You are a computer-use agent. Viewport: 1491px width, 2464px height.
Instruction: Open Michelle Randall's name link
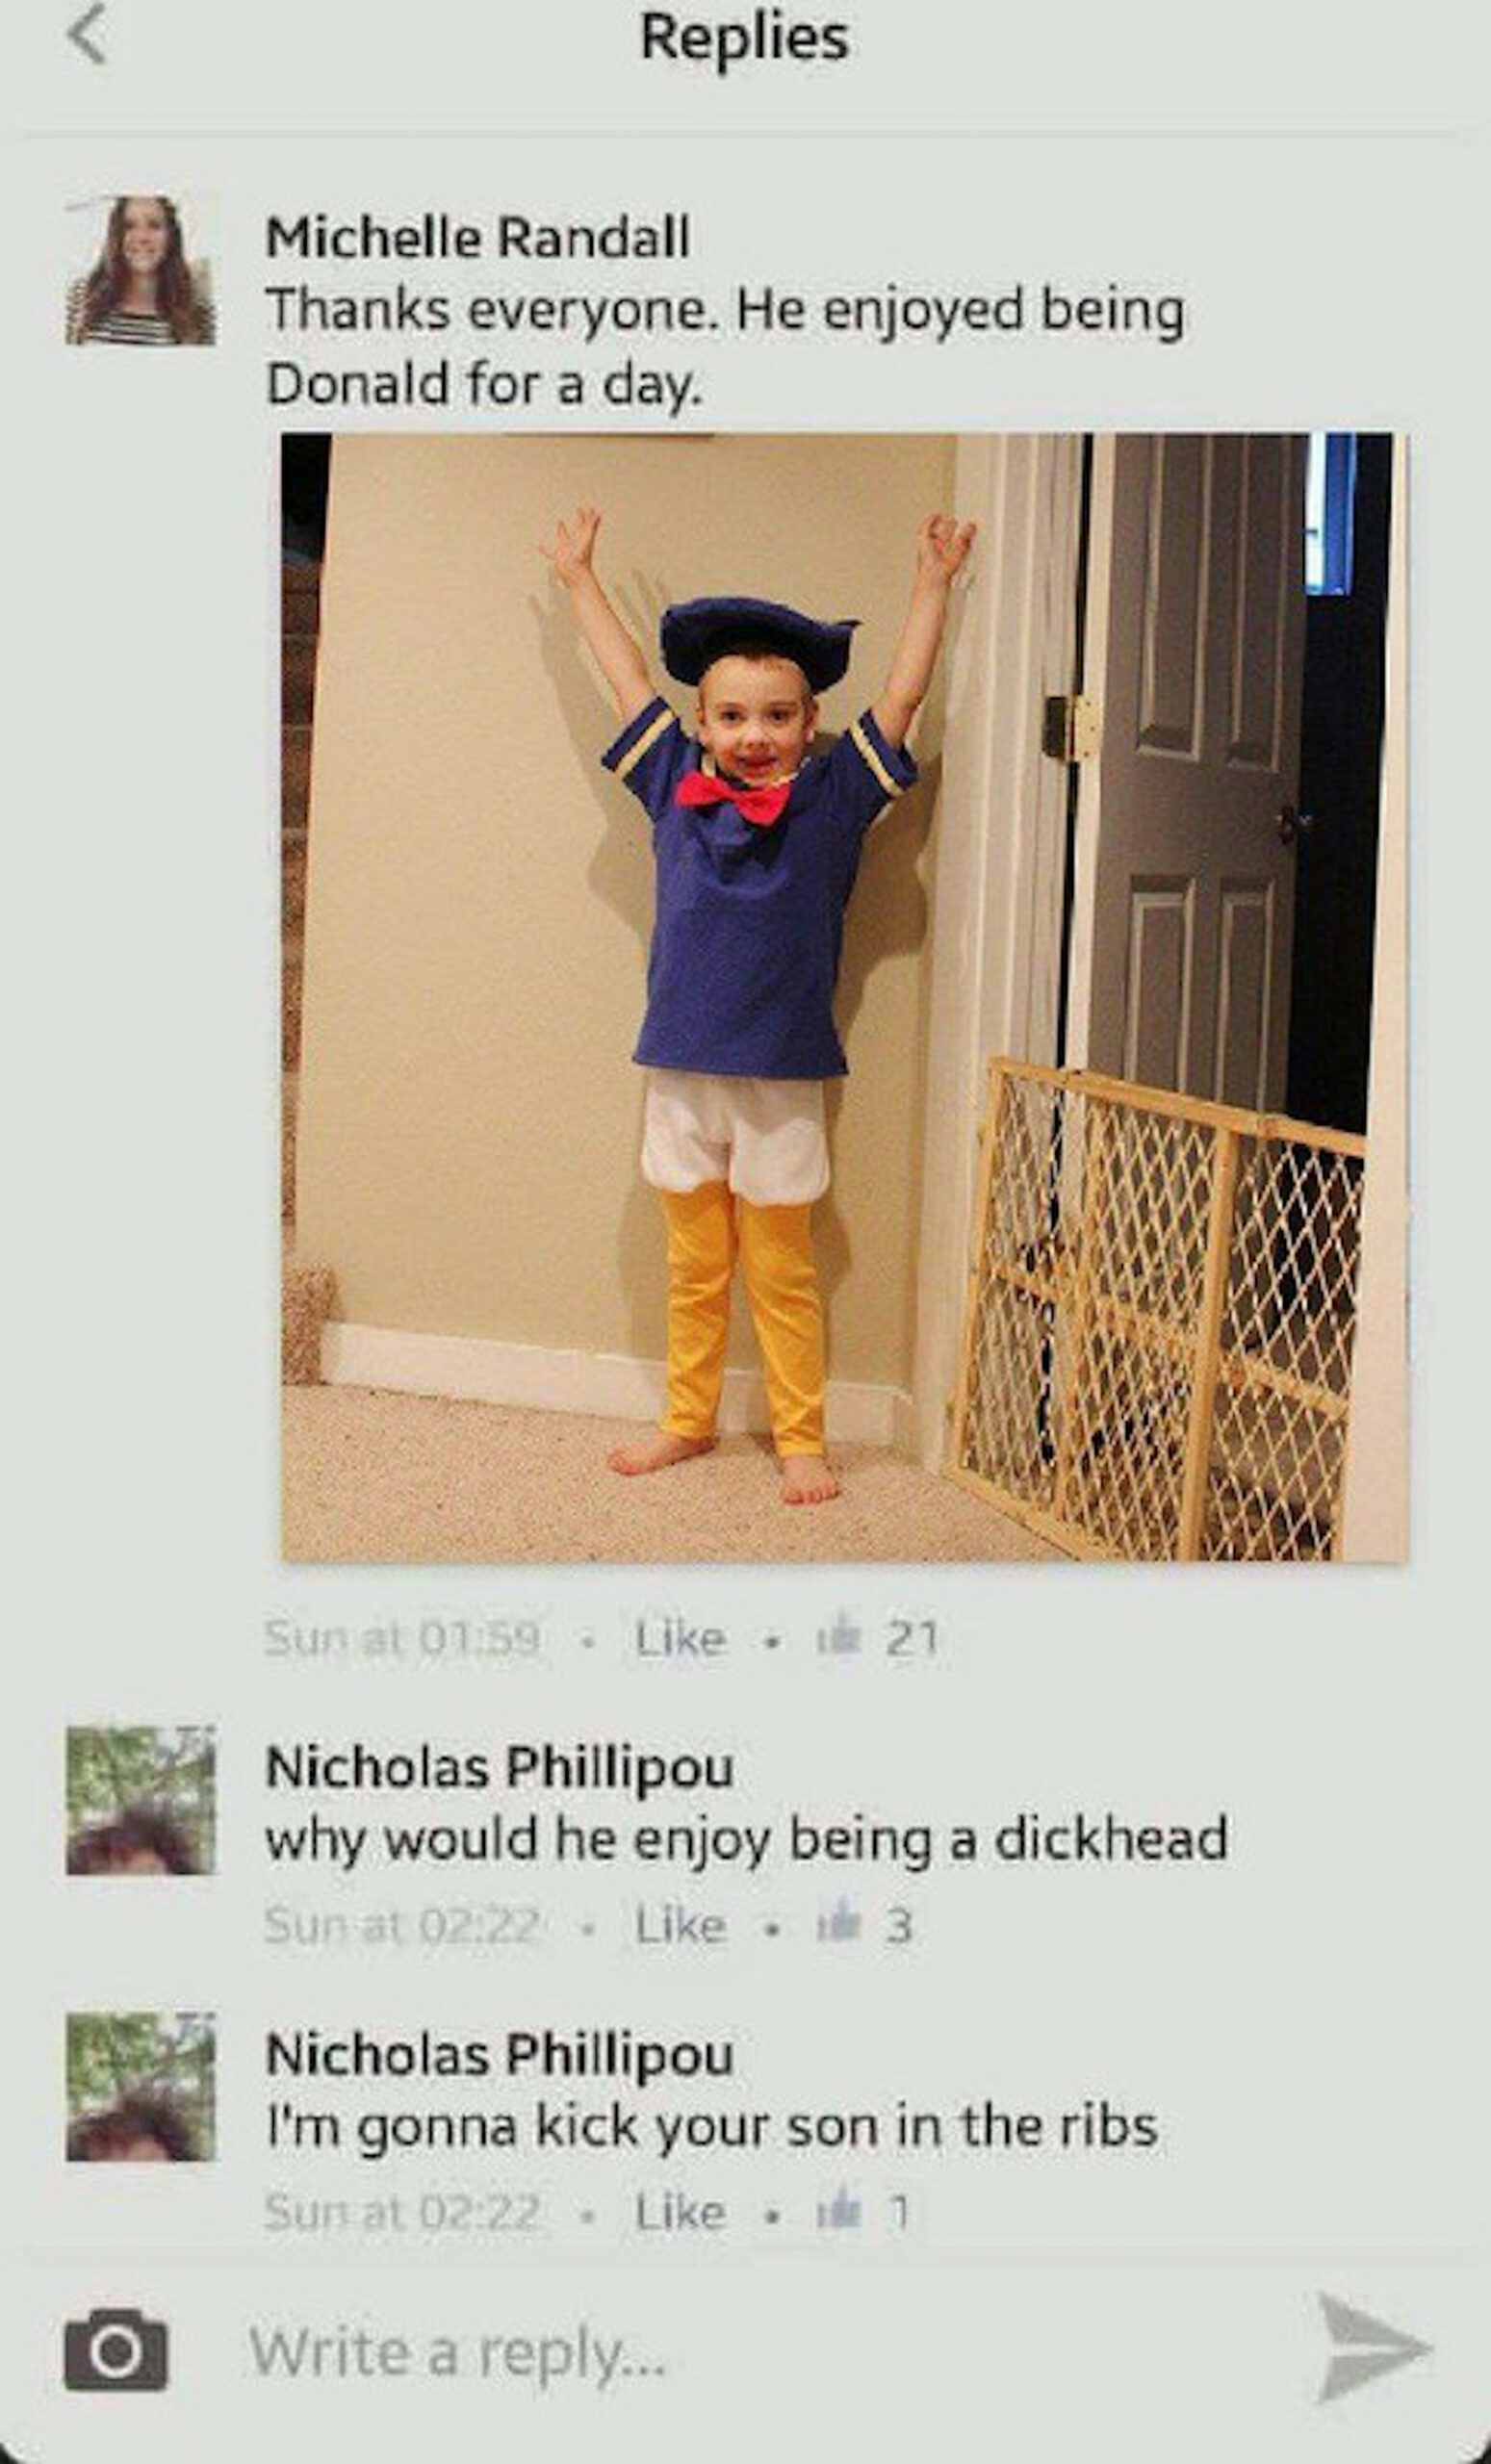point(478,238)
